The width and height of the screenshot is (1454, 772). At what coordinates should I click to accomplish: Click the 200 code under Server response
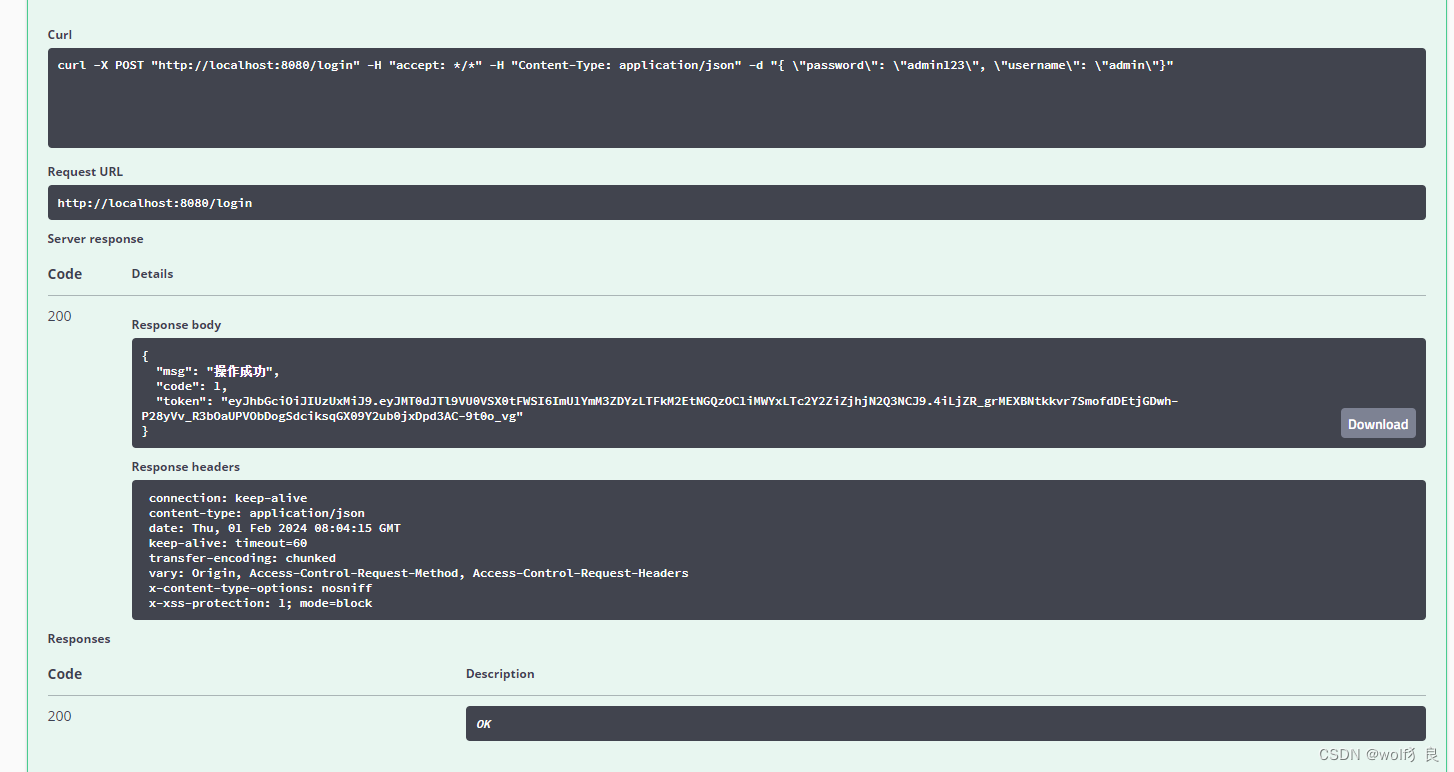click(x=60, y=316)
